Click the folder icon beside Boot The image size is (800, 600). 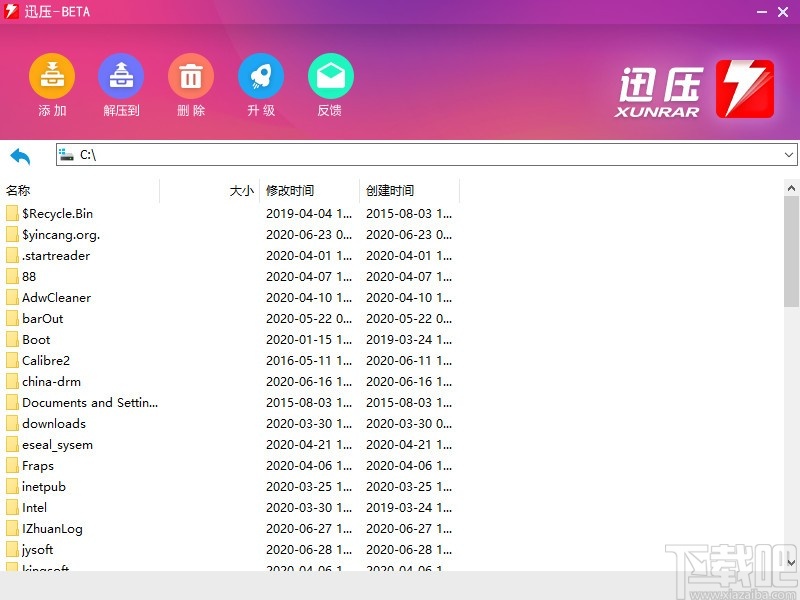pos(12,339)
